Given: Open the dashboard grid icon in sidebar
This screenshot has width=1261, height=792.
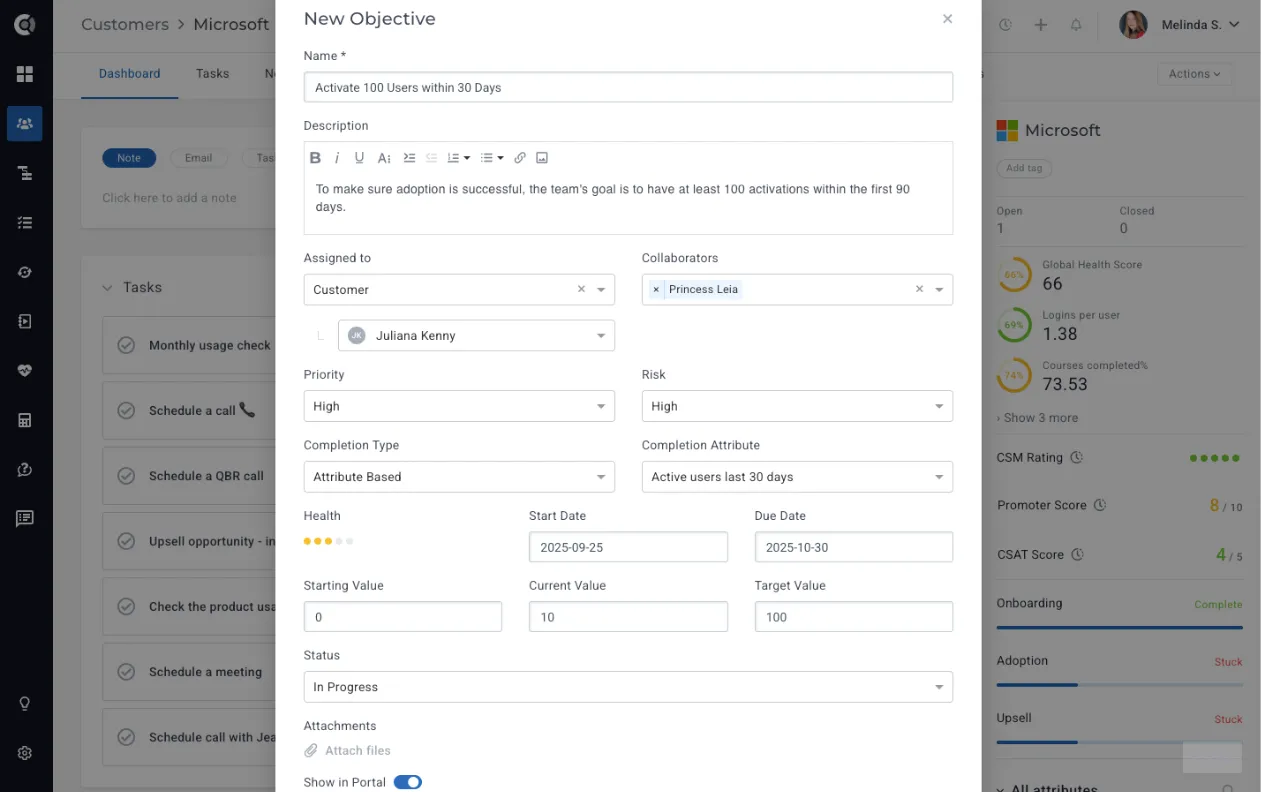Looking at the screenshot, I should pyautogui.click(x=25, y=74).
